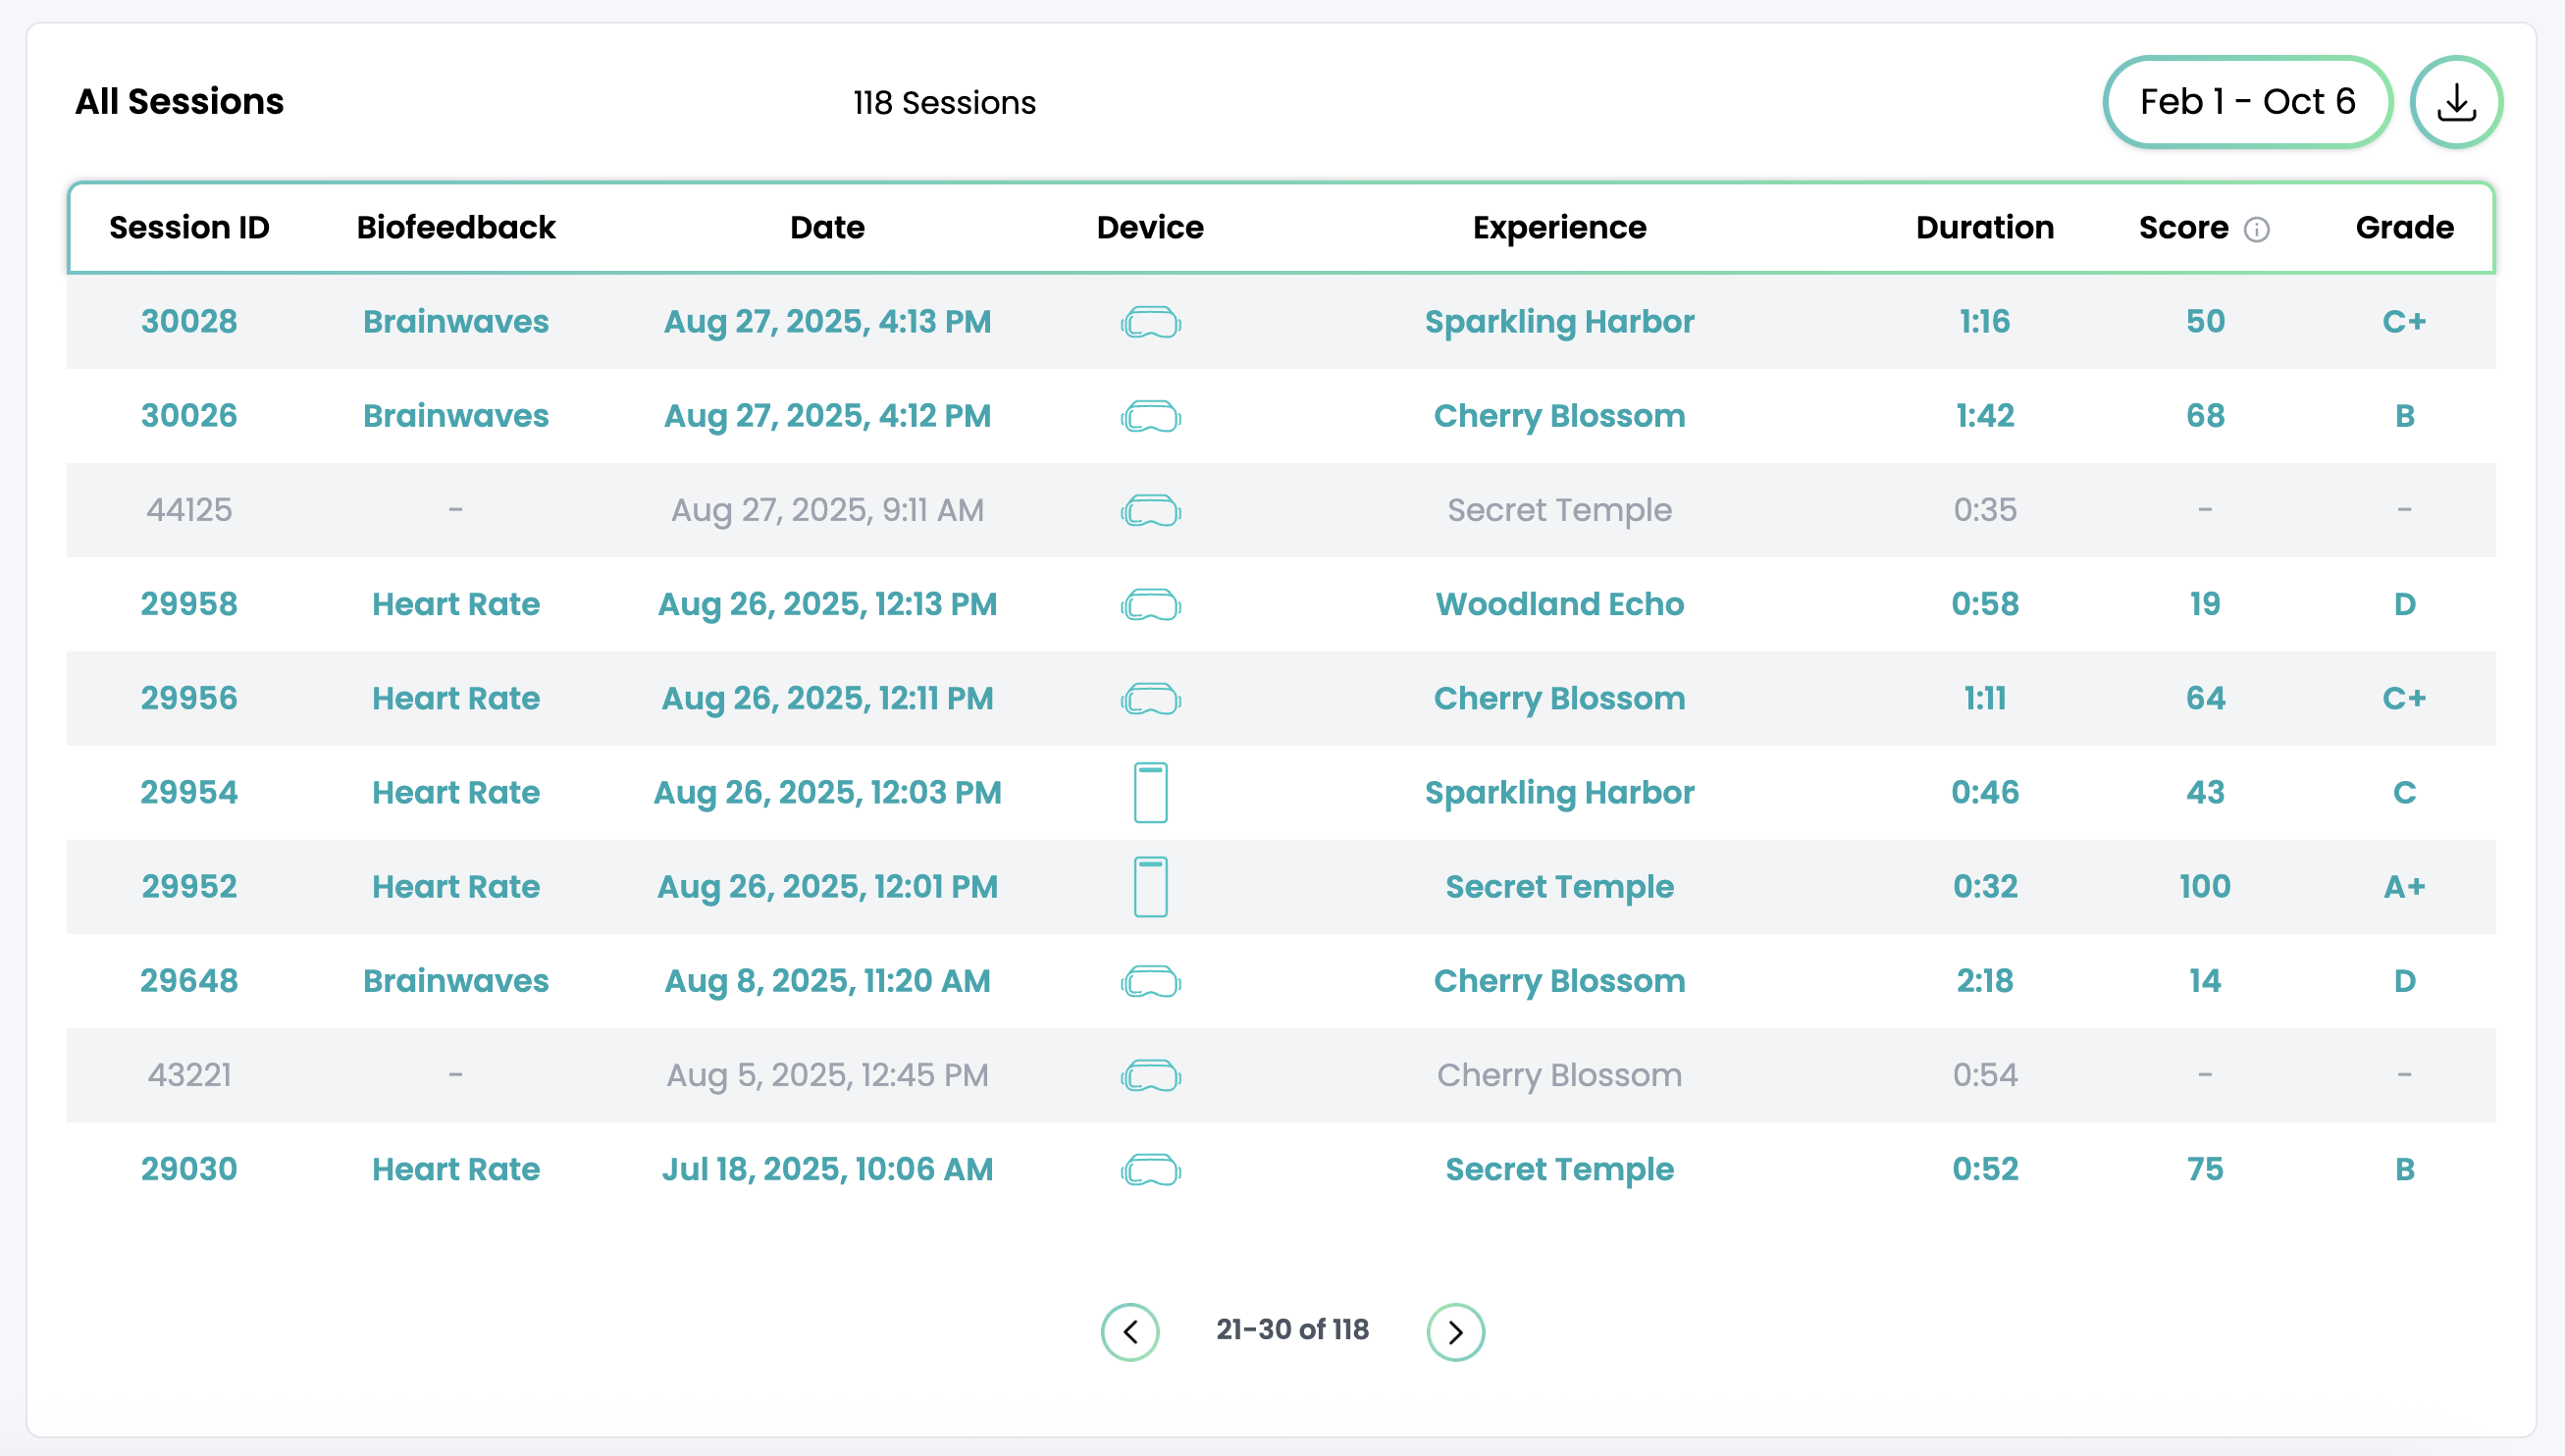
Task: Open Biofeedback column header
Action: (456, 228)
